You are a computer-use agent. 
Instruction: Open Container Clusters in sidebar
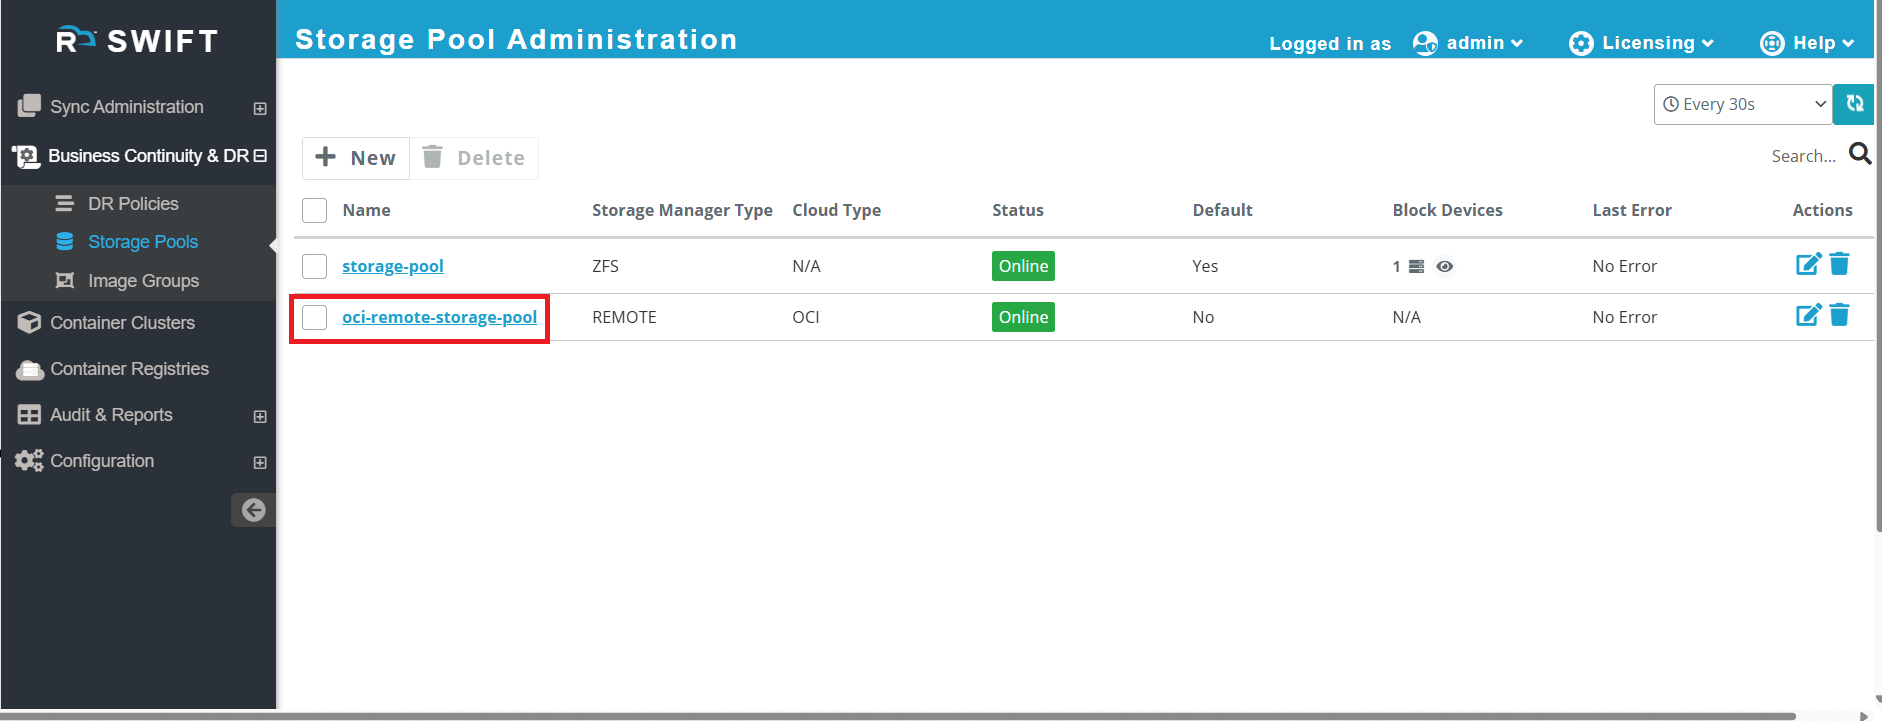click(122, 322)
